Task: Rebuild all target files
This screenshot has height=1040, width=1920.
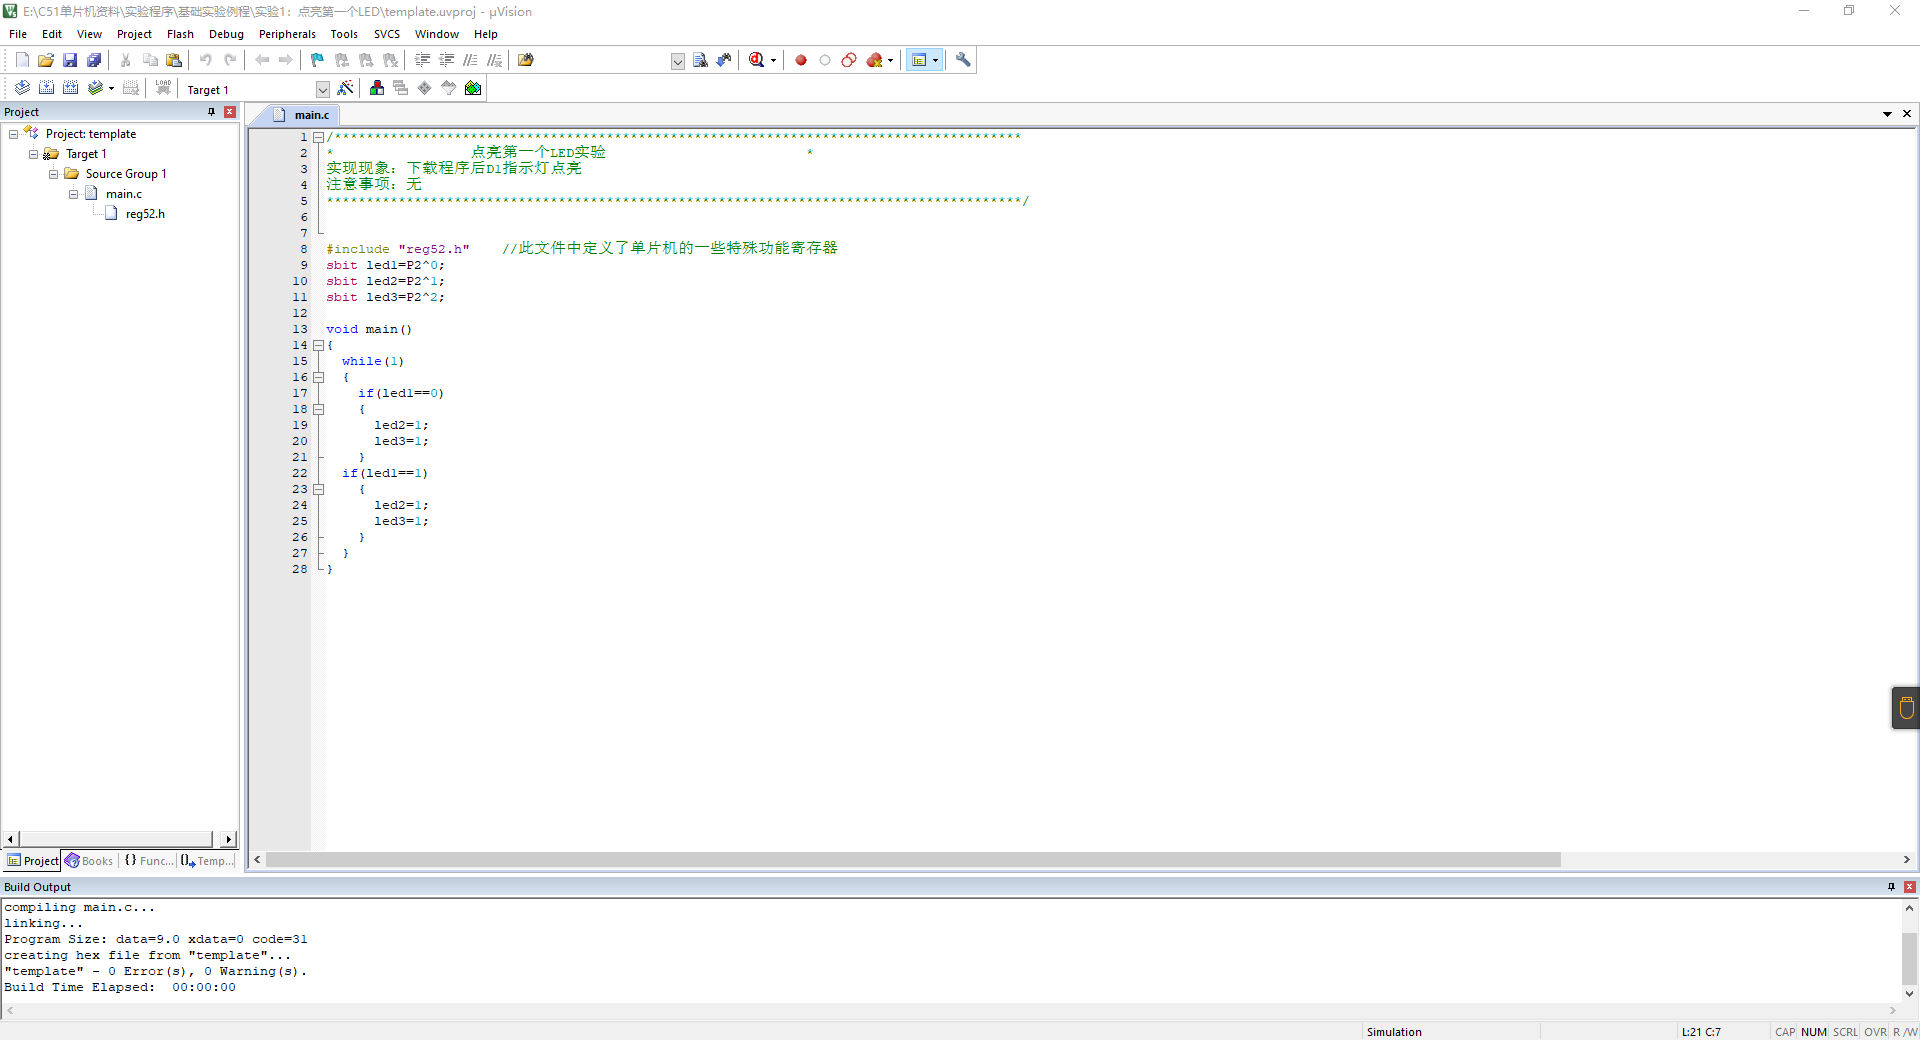Action: (x=71, y=88)
